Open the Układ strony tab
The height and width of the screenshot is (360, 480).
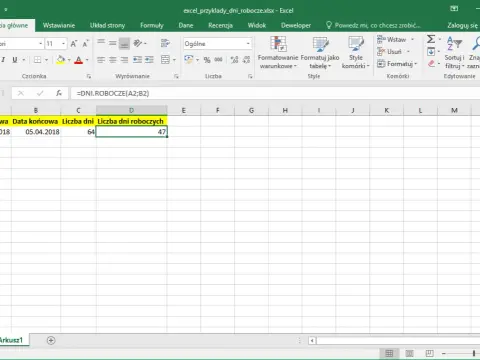pos(107,25)
